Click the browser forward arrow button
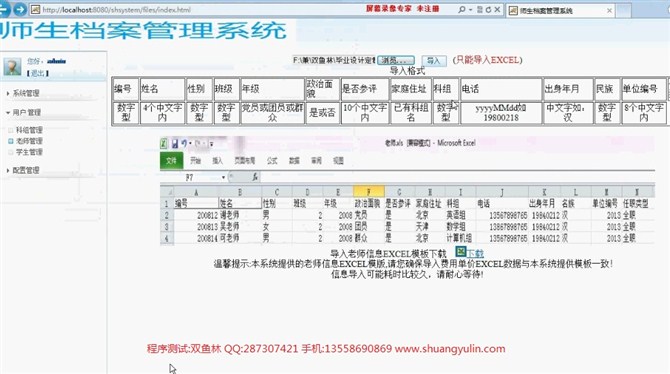 [20, 9]
